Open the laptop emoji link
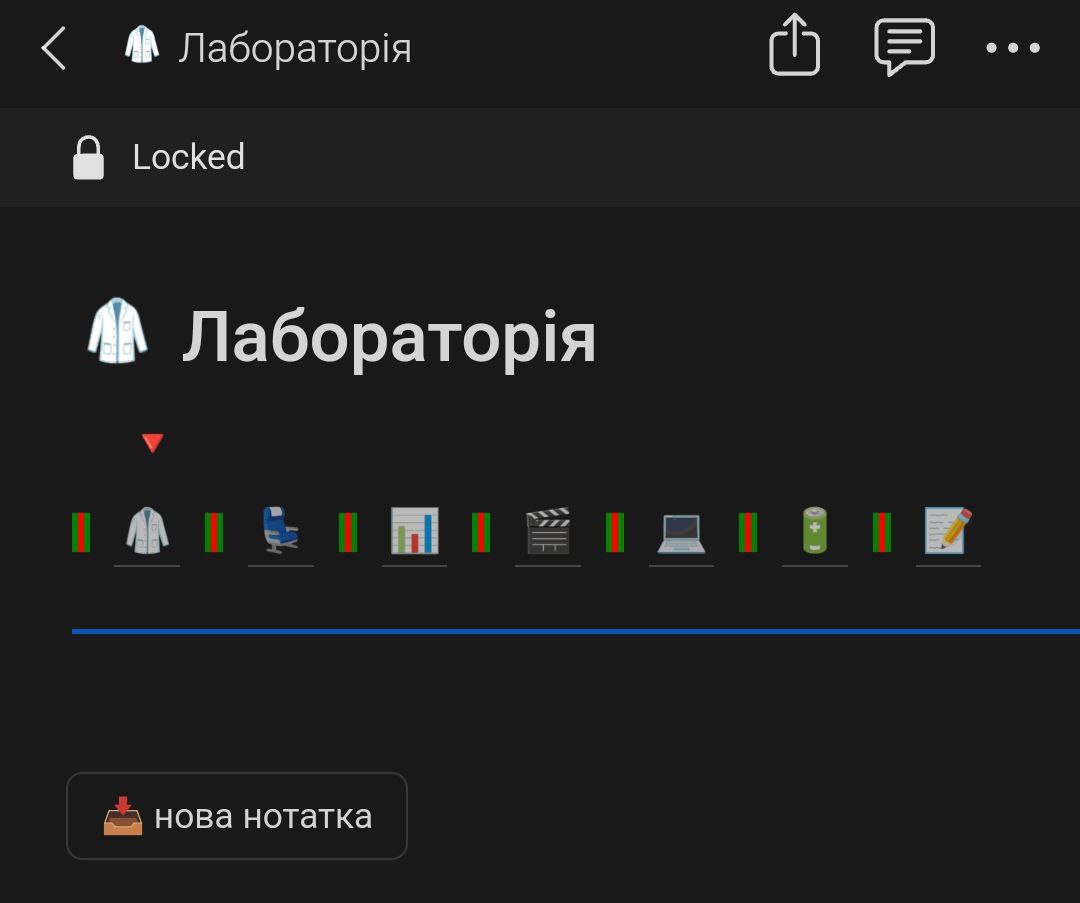This screenshot has height=903, width=1080. (681, 534)
